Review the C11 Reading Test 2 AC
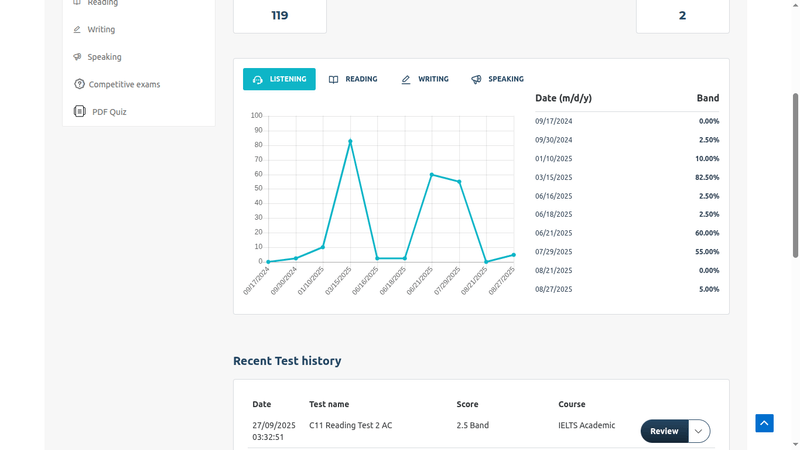The width and height of the screenshot is (800, 450). pyautogui.click(x=664, y=431)
